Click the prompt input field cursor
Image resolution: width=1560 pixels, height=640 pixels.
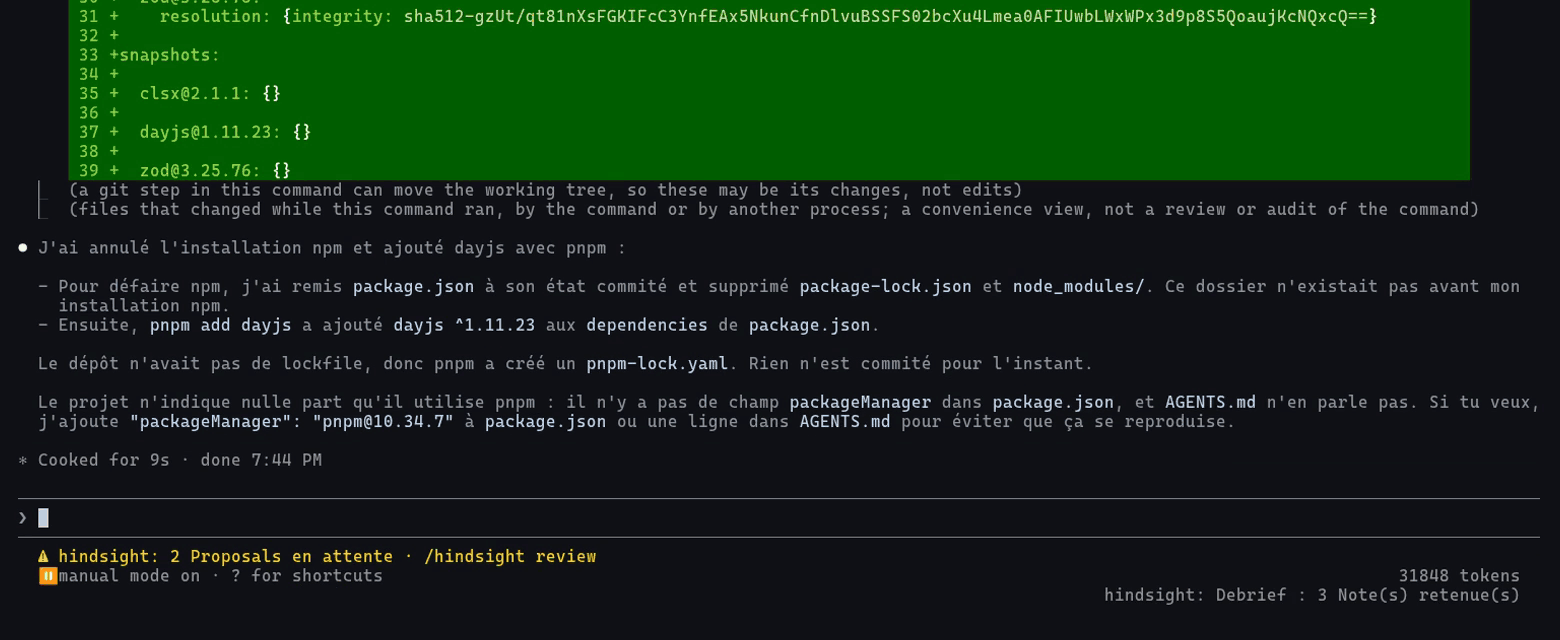pyautogui.click(x=43, y=518)
